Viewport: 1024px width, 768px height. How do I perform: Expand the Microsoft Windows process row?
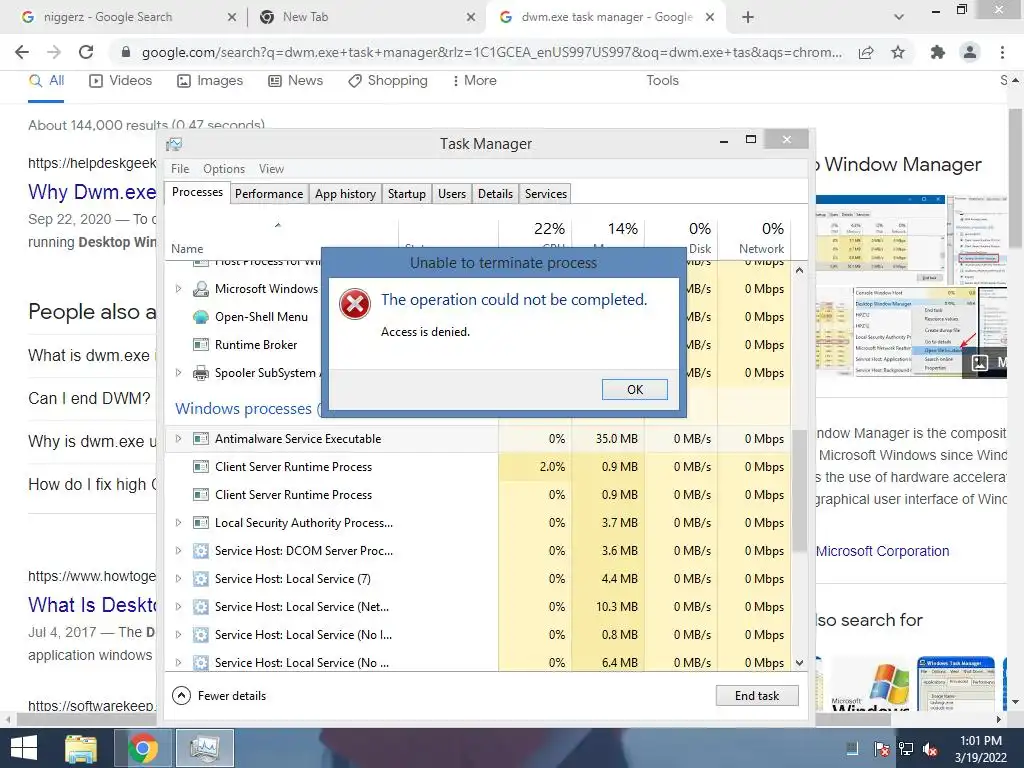click(178, 289)
